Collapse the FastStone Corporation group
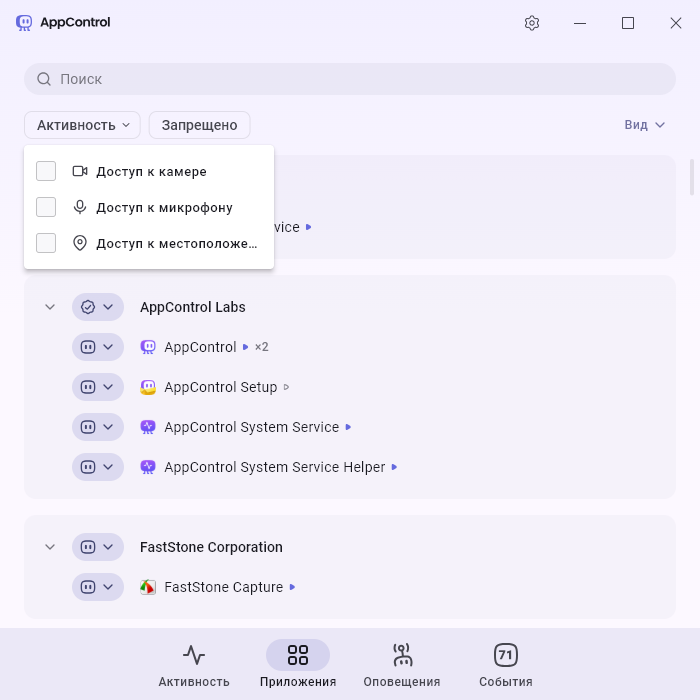 click(x=50, y=547)
